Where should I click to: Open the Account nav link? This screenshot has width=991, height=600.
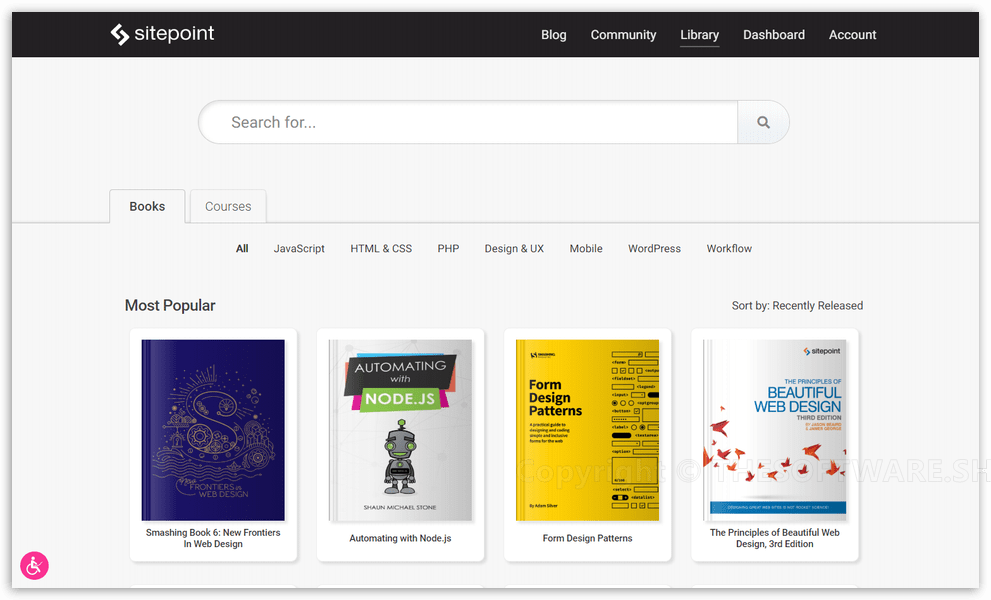click(x=852, y=35)
